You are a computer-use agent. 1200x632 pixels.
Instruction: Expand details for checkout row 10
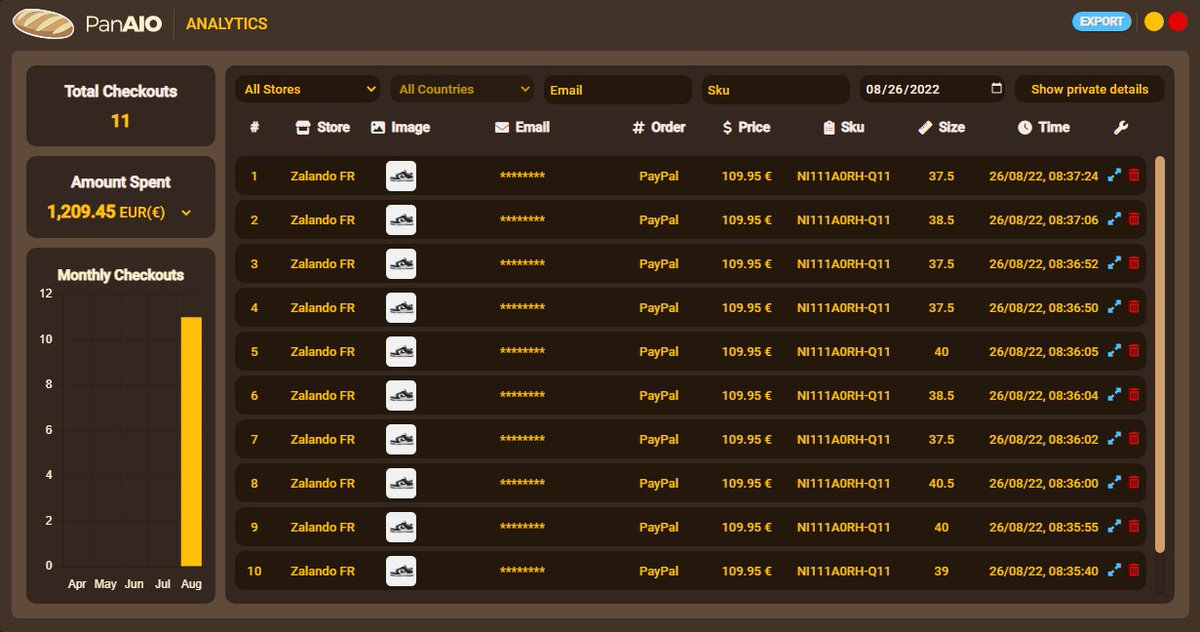[1114, 571]
